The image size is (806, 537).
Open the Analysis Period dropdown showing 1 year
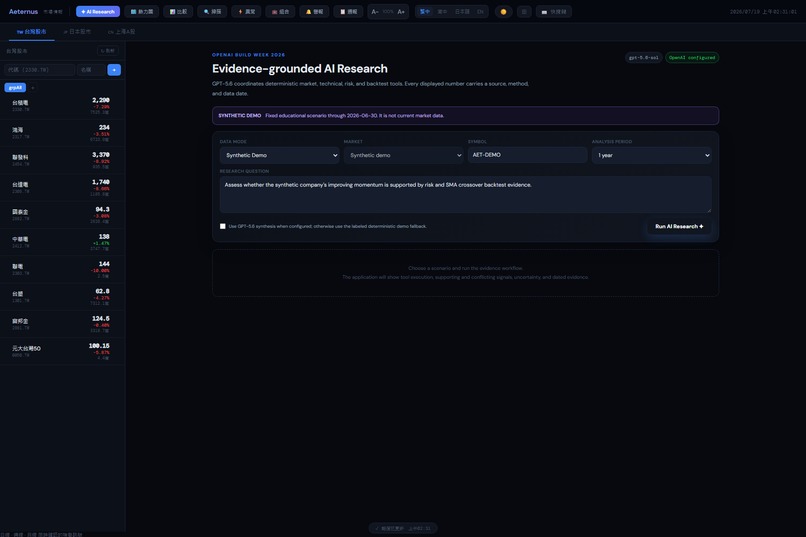point(651,155)
